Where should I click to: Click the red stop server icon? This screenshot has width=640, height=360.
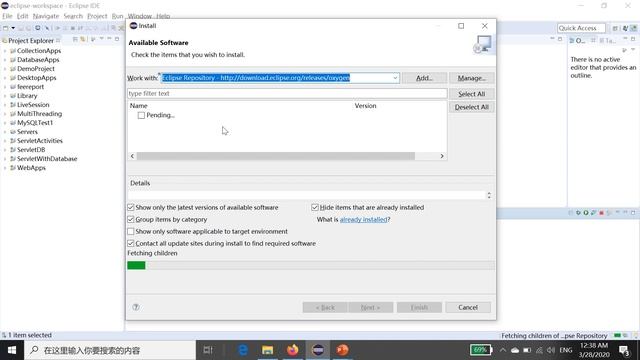coord(601,213)
